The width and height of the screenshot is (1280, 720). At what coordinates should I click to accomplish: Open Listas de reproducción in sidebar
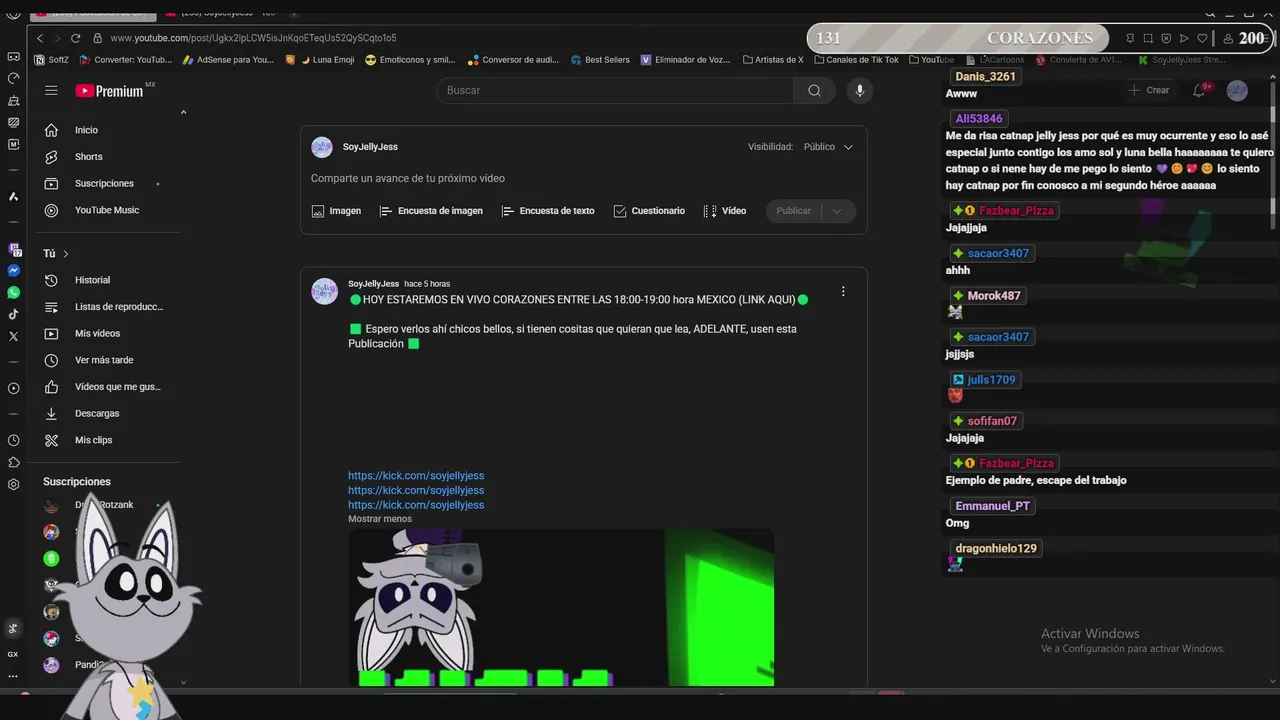[x=118, y=307]
